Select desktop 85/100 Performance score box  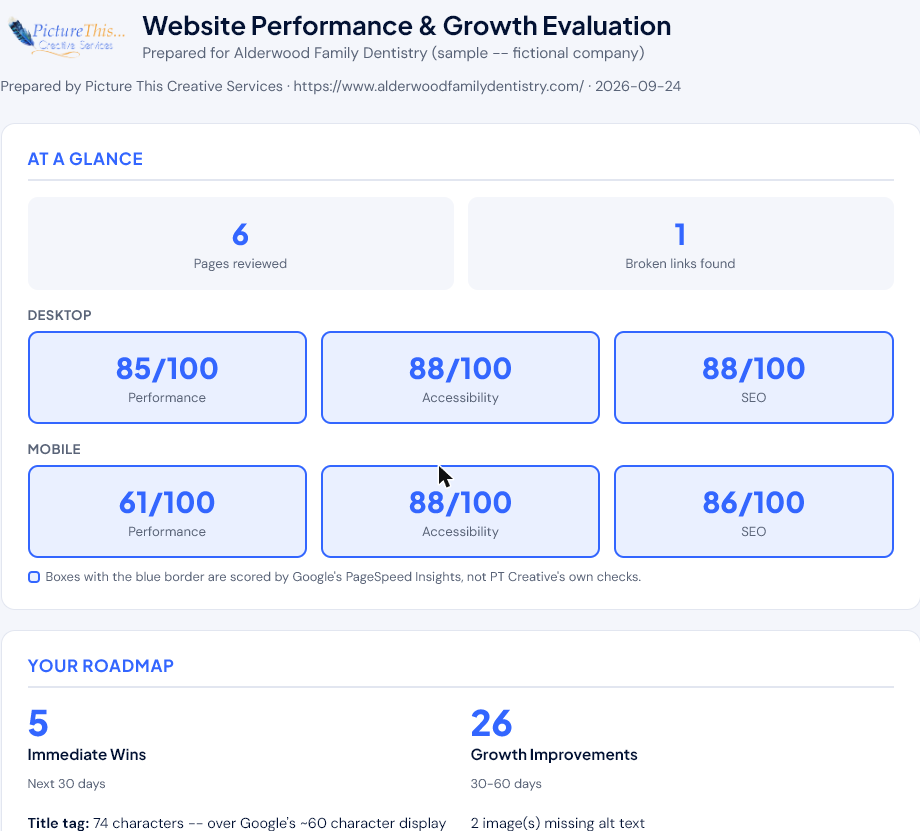tap(167, 377)
